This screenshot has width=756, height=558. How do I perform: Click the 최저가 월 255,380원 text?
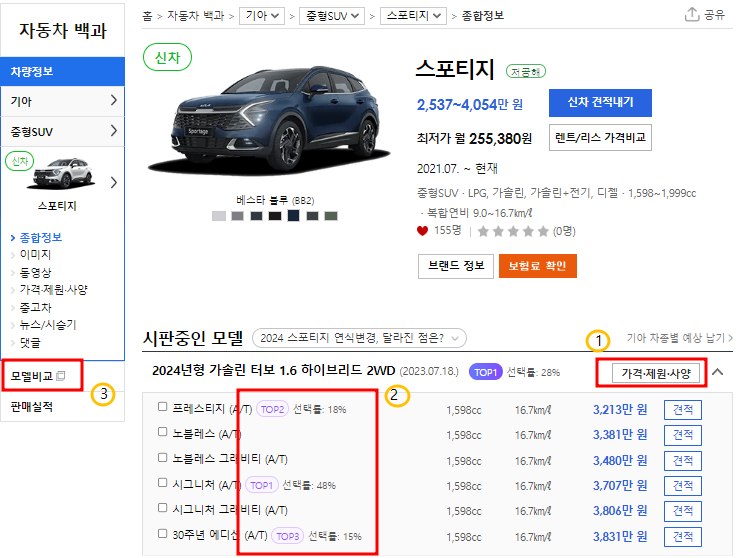pyautogui.click(x=474, y=139)
